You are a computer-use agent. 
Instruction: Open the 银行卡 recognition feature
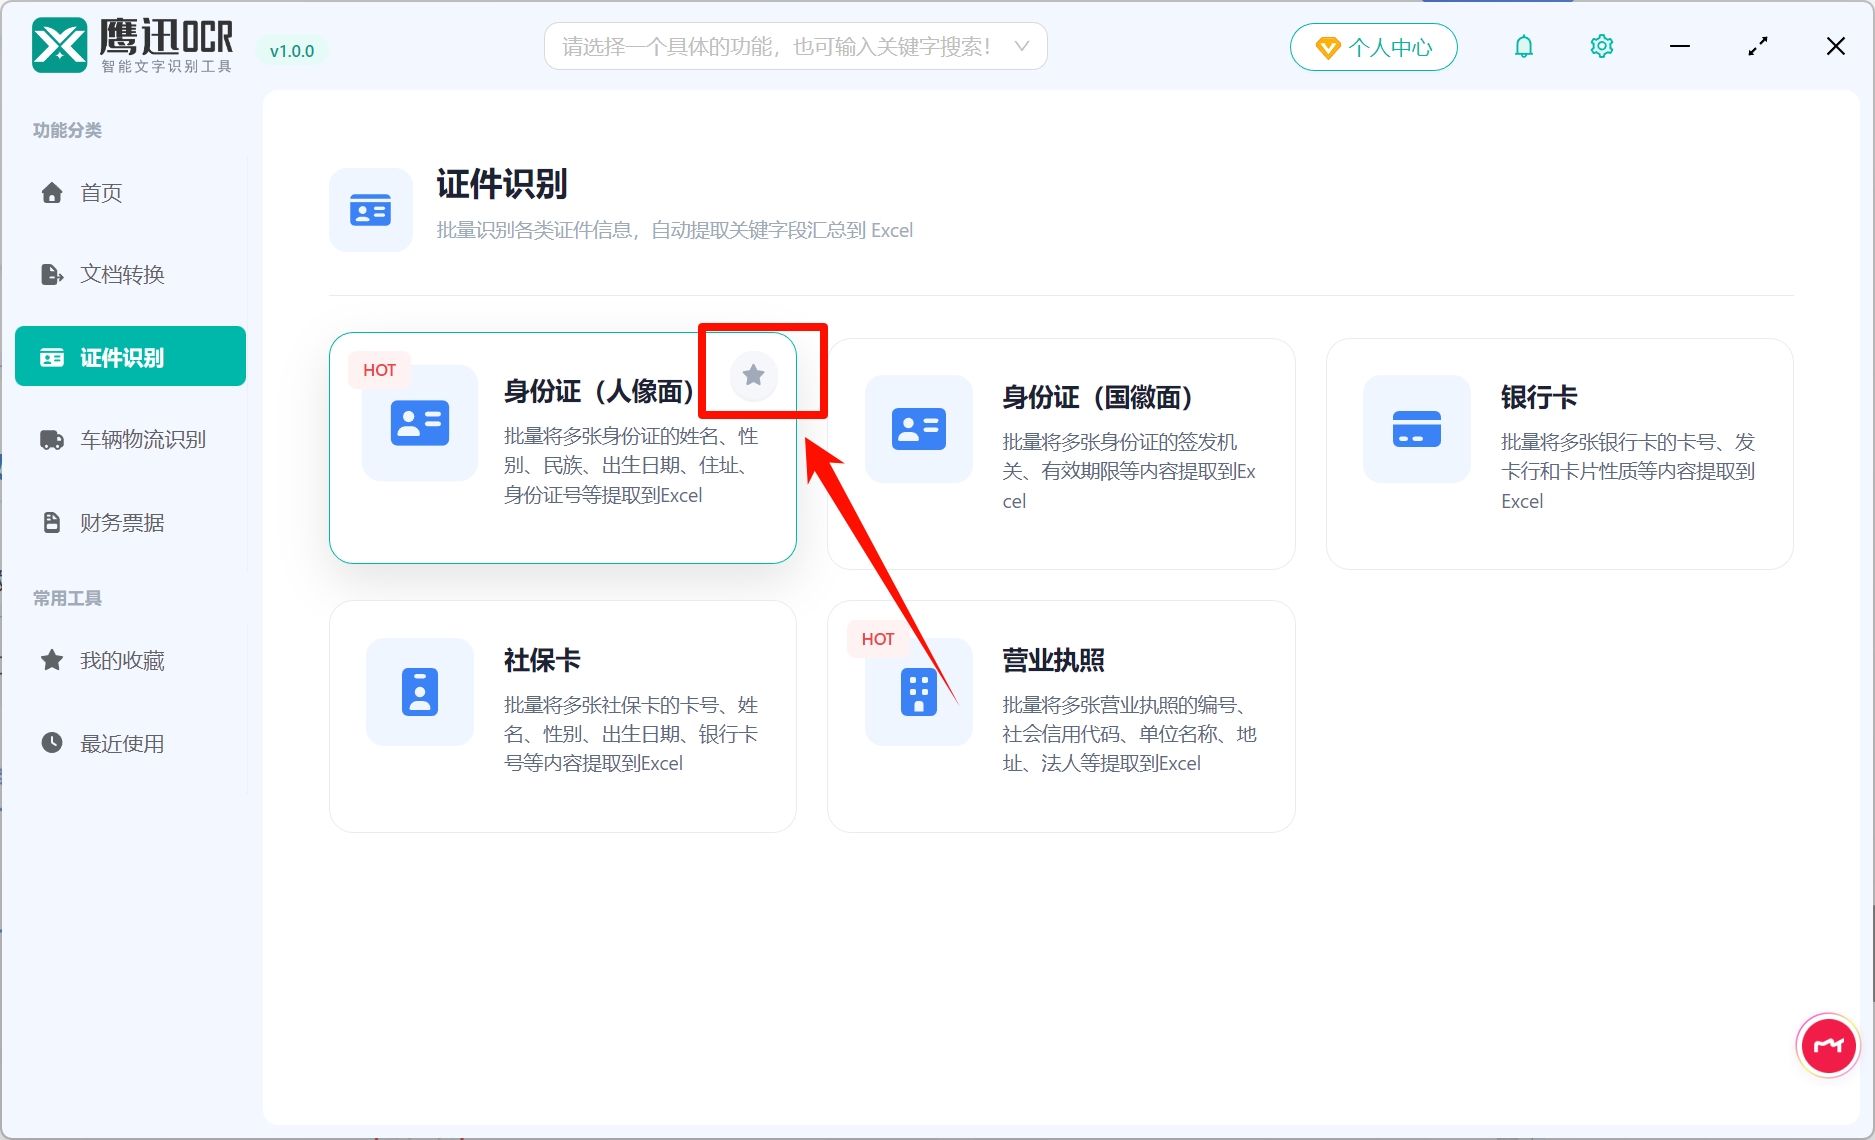(1558, 450)
